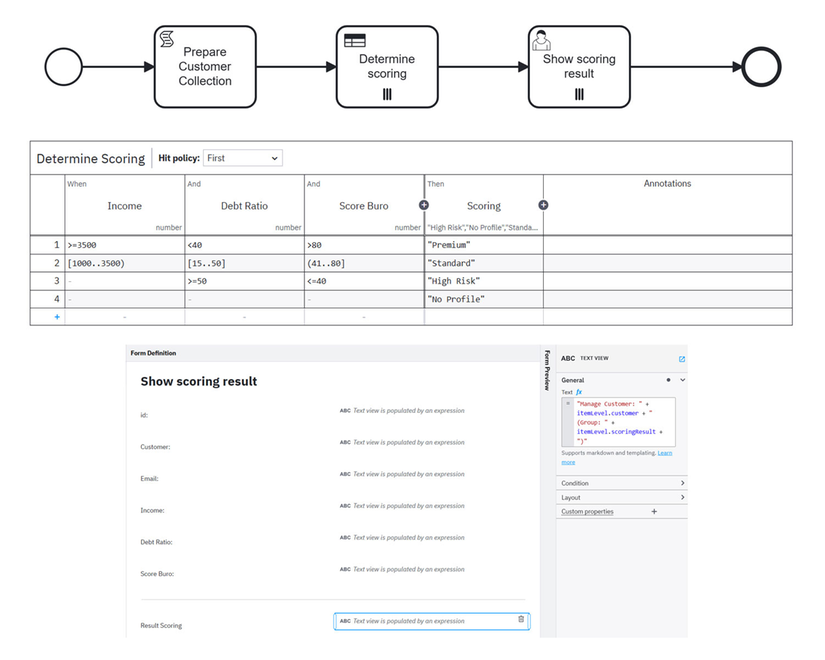Image resolution: width=825 pixels, height=660 pixels.
Task: Open the Learn more link
Action: point(665,453)
